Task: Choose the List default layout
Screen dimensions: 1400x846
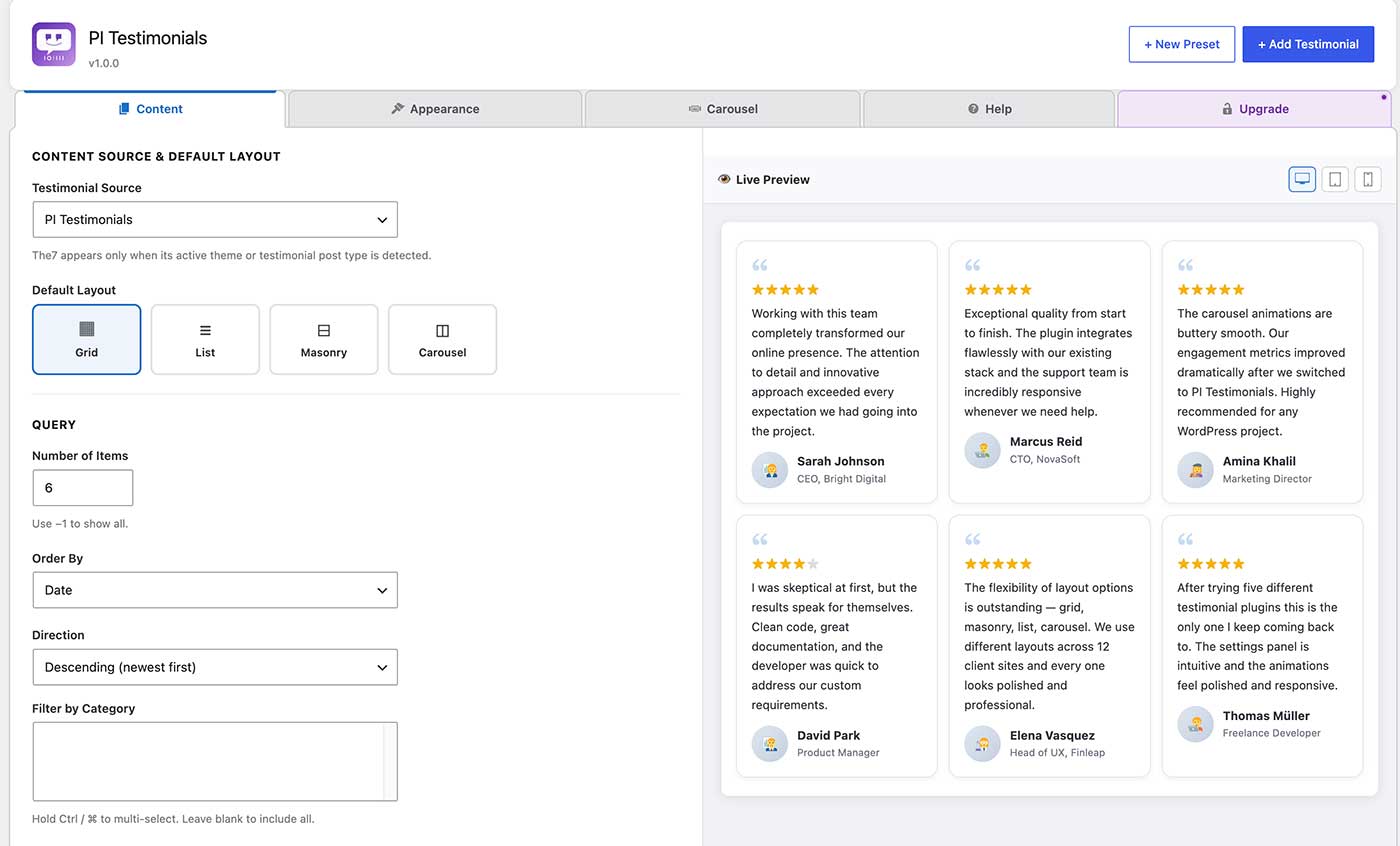Action: click(205, 339)
